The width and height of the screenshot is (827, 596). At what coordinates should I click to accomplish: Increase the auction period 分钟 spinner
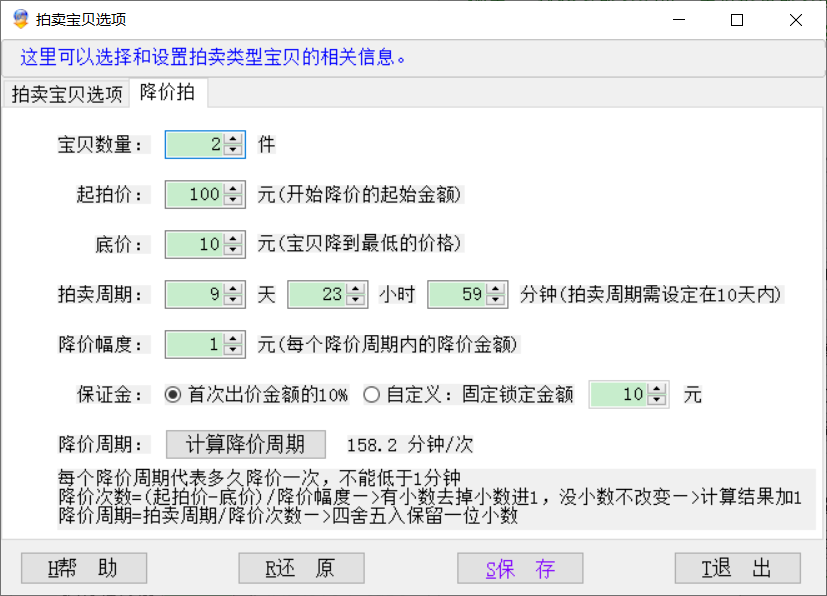tap(497, 289)
